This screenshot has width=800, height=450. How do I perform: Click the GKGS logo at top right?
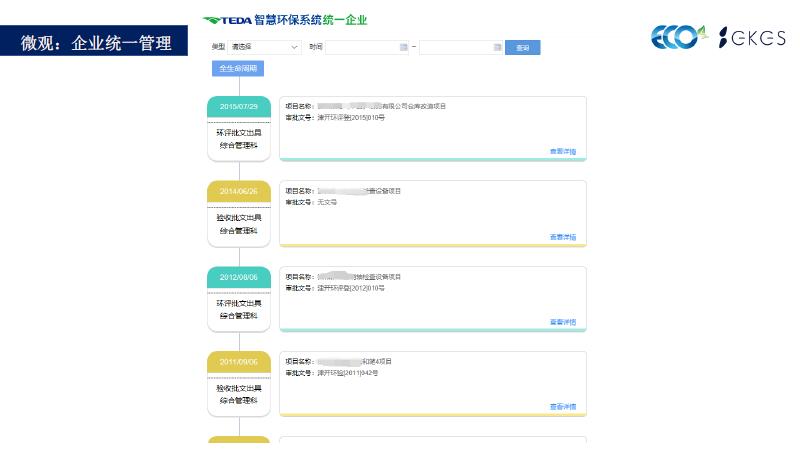point(752,38)
